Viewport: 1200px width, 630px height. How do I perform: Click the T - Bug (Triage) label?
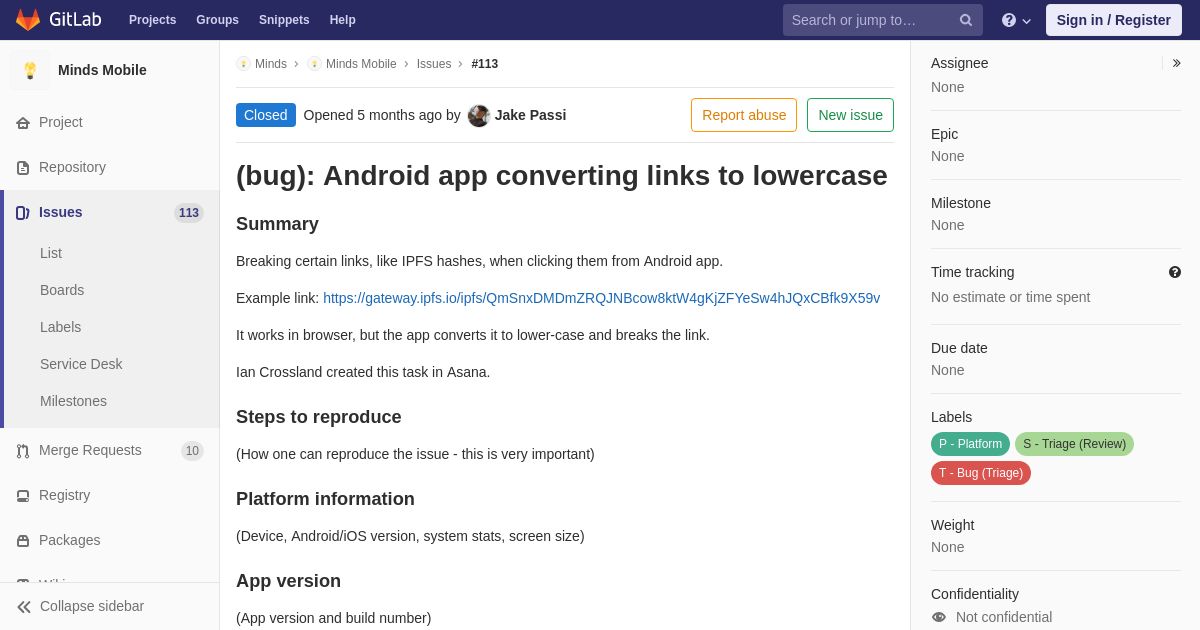pyautogui.click(x=981, y=473)
